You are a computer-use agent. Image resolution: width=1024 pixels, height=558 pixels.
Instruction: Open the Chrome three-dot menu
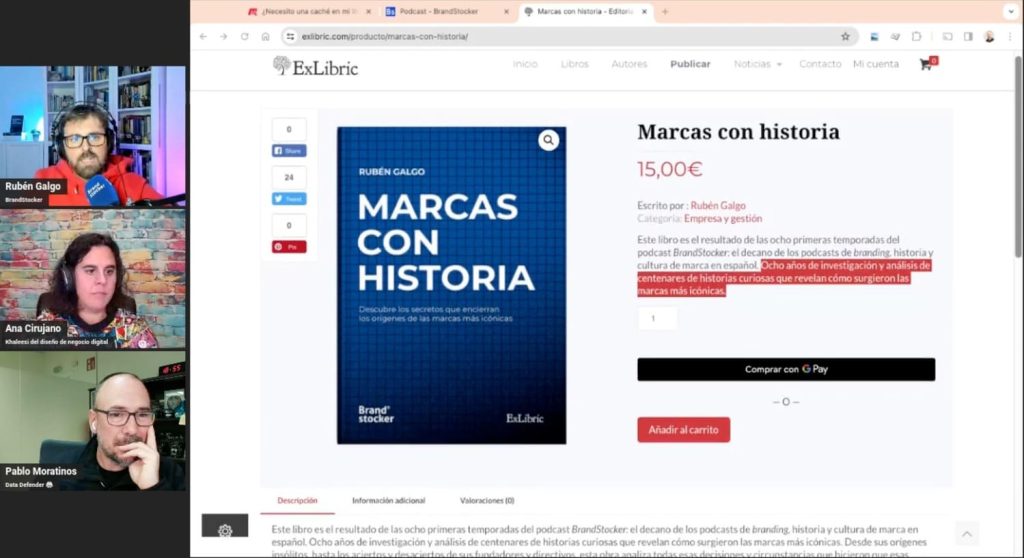pos(1010,37)
